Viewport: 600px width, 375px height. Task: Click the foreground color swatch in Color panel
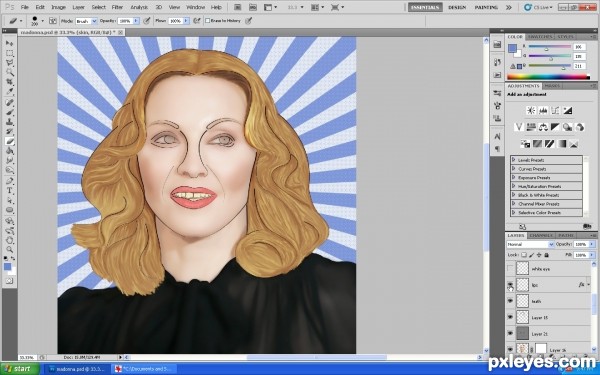[512, 48]
